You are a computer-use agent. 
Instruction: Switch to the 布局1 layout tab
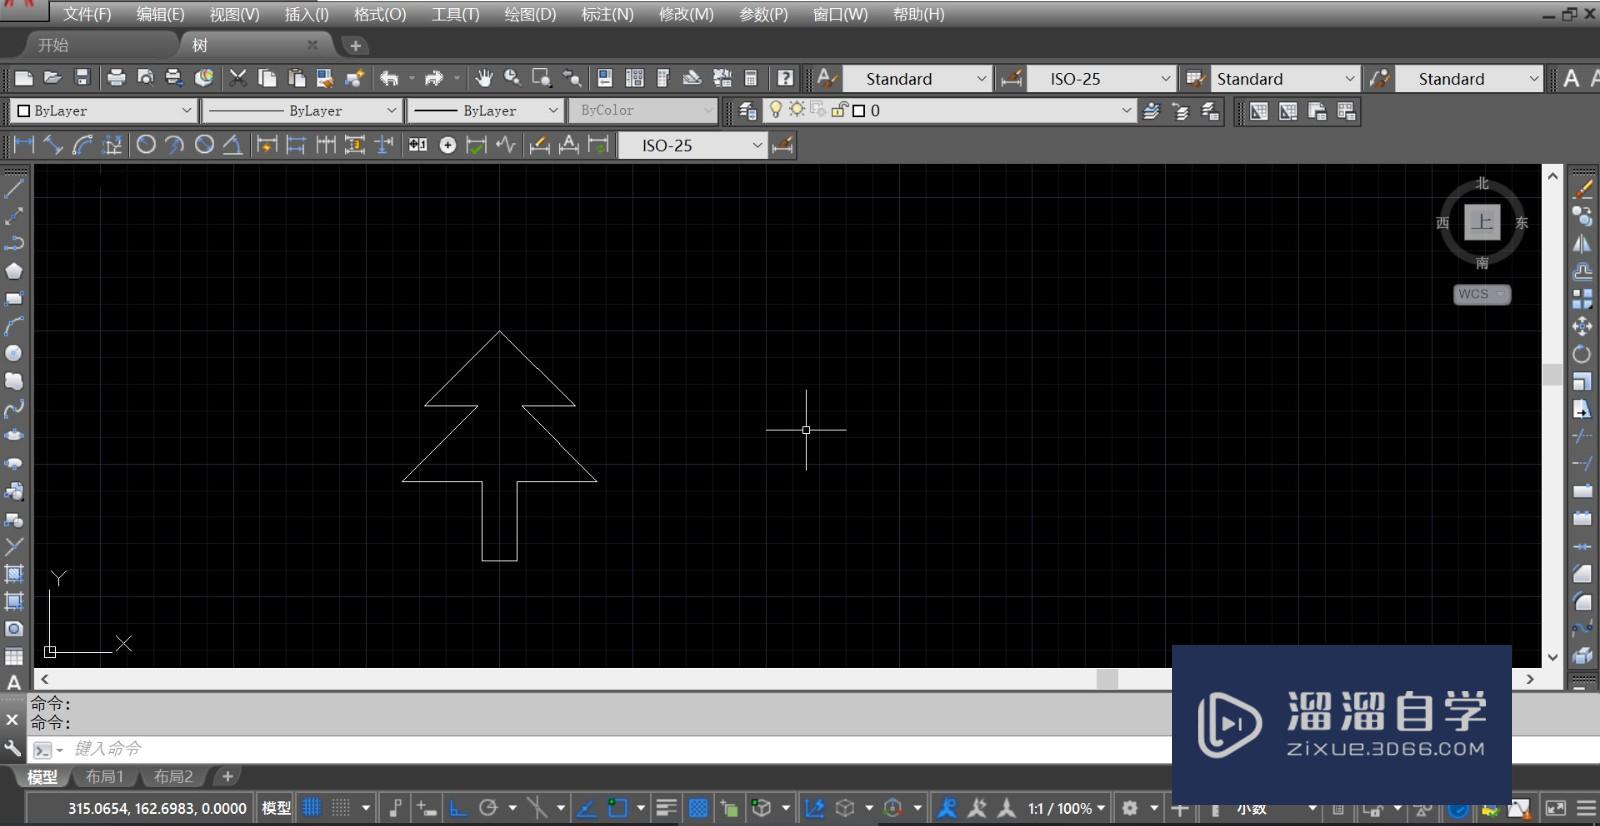click(105, 776)
